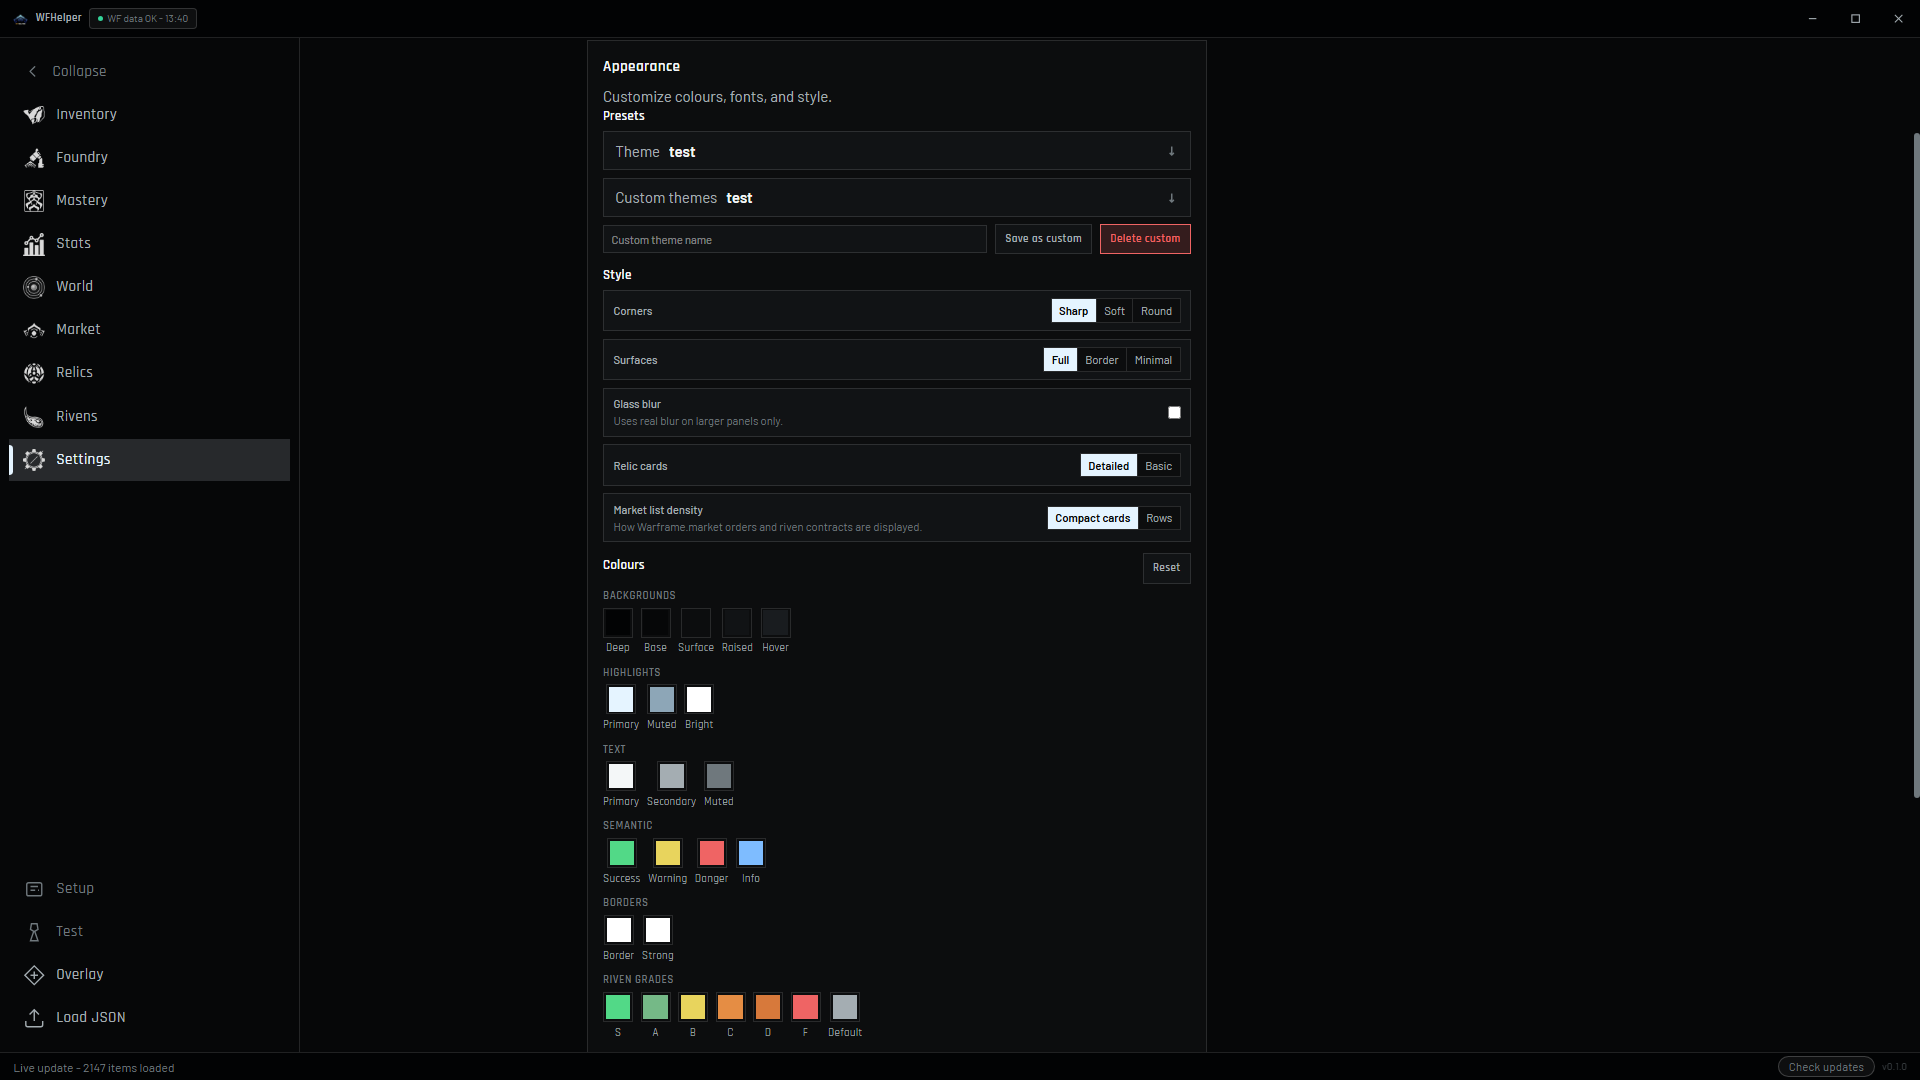Click the Foundry sidebar icon
1920x1080 pixels.
tap(34, 157)
